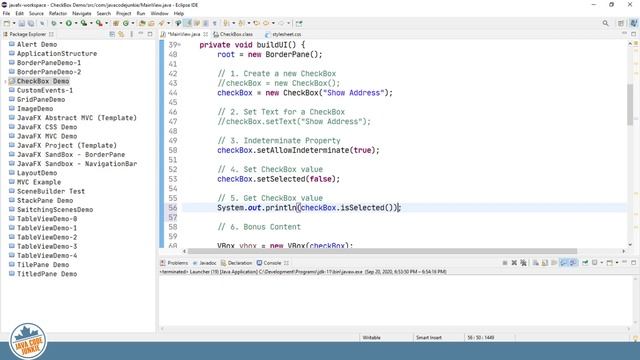Open the File menu

6,13
